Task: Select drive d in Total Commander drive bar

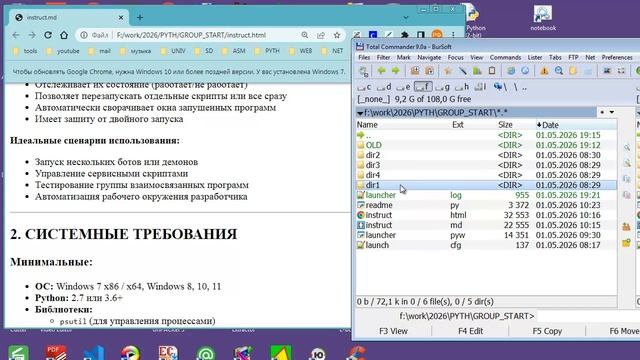Action: (384, 87)
